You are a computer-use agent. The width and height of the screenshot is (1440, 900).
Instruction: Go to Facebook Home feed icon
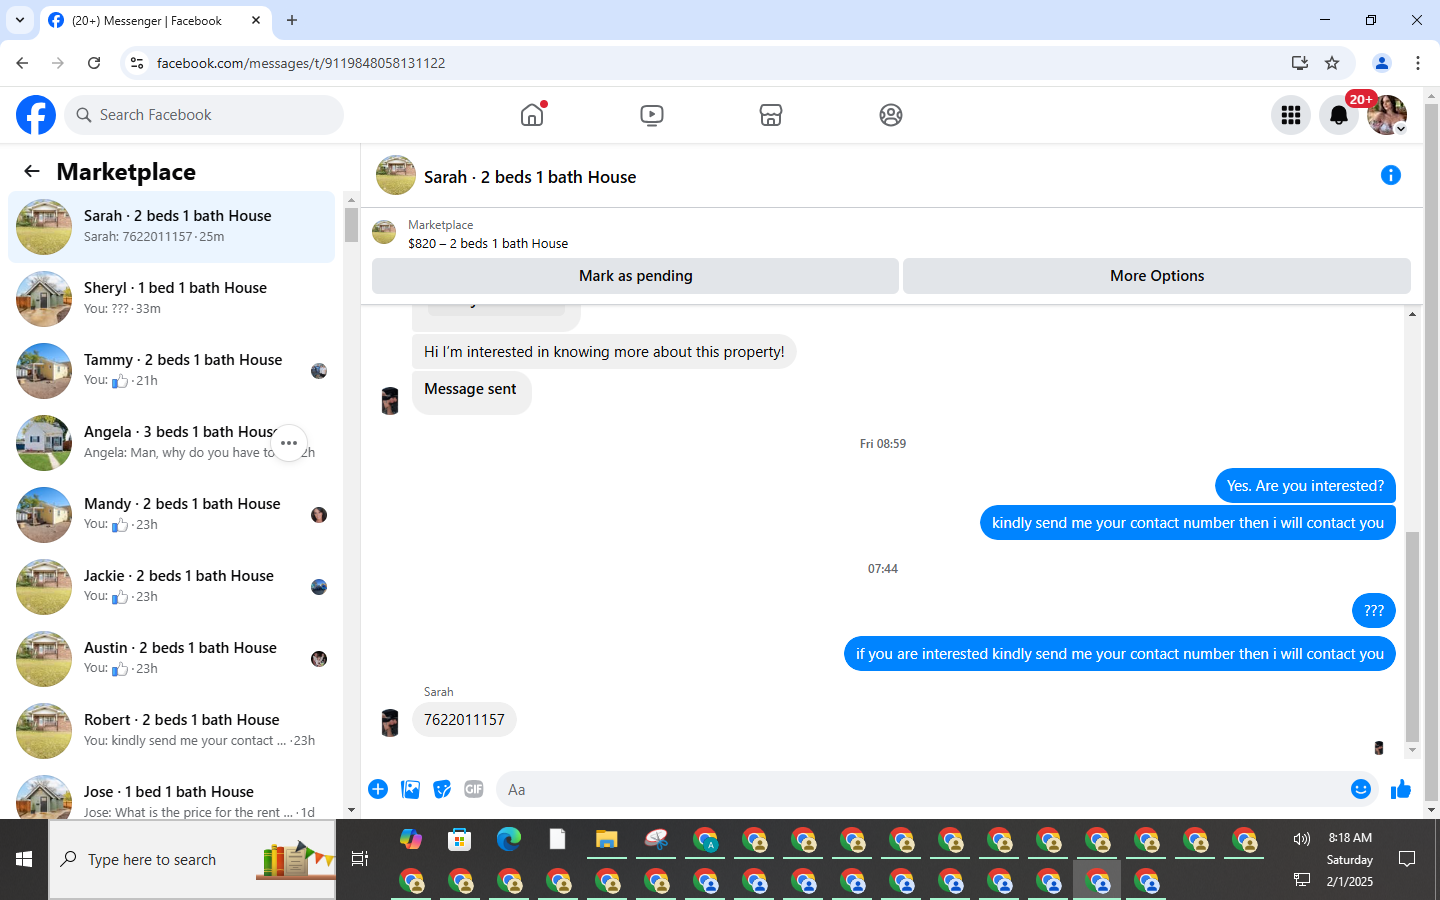(x=532, y=115)
